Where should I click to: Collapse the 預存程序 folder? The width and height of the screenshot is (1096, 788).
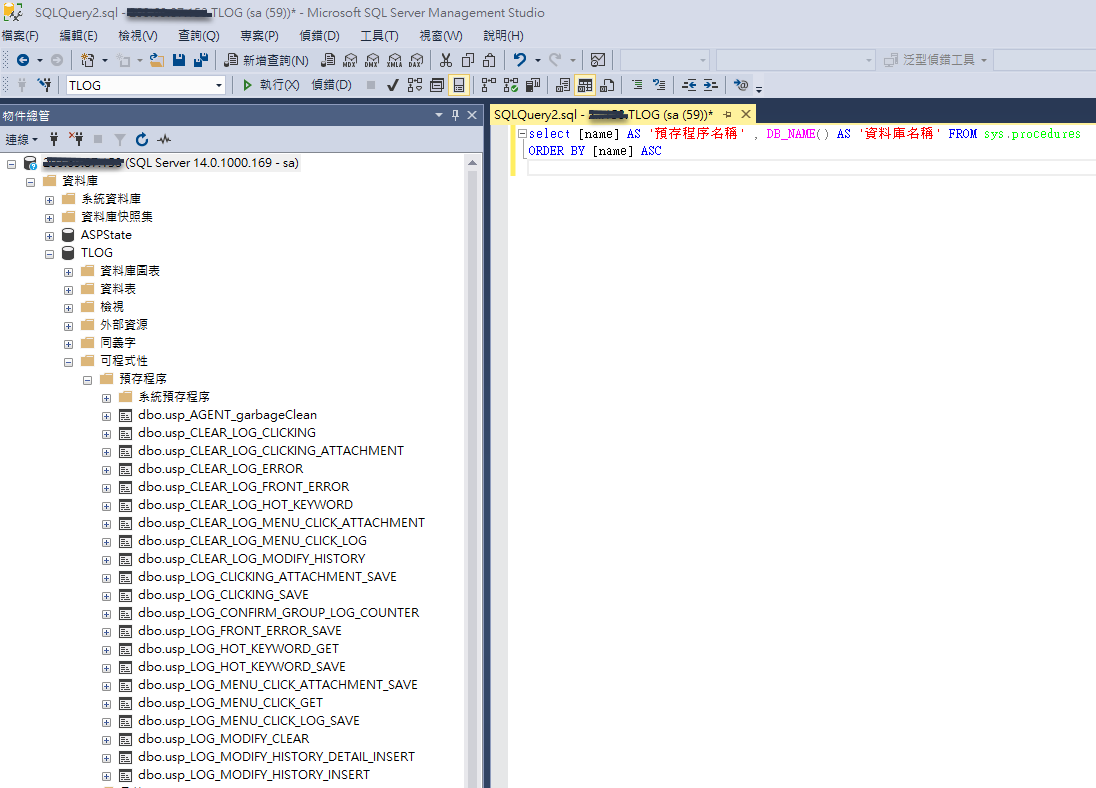pos(87,380)
